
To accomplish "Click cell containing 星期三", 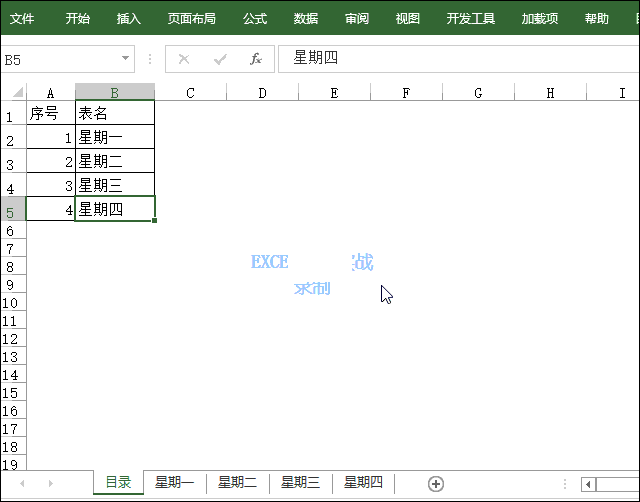I will click(x=115, y=185).
